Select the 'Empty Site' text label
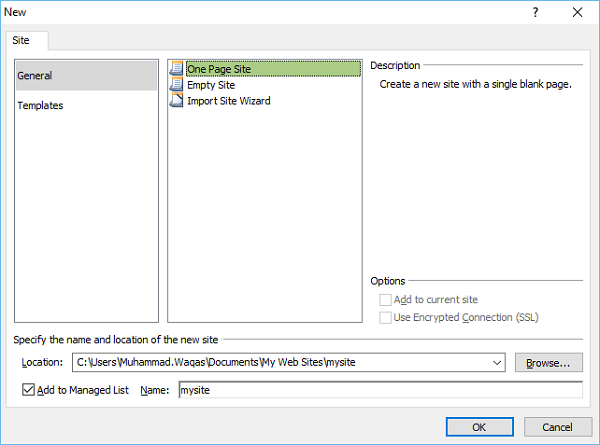Screen dimensions: 600x445 (x=211, y=85)
